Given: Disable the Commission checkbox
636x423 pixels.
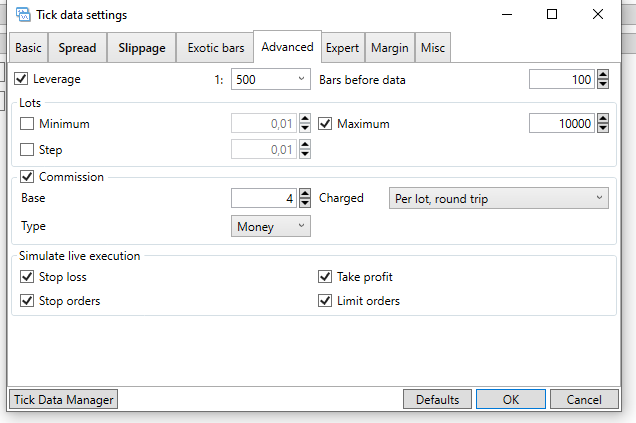Looking at the screenshot, I should coord(27,177).
